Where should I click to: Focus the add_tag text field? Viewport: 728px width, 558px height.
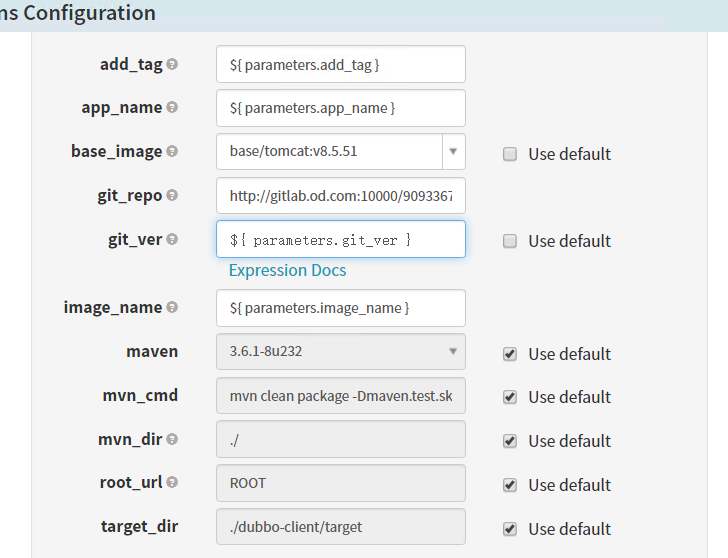pyautogui.click(x=340, y=64)
